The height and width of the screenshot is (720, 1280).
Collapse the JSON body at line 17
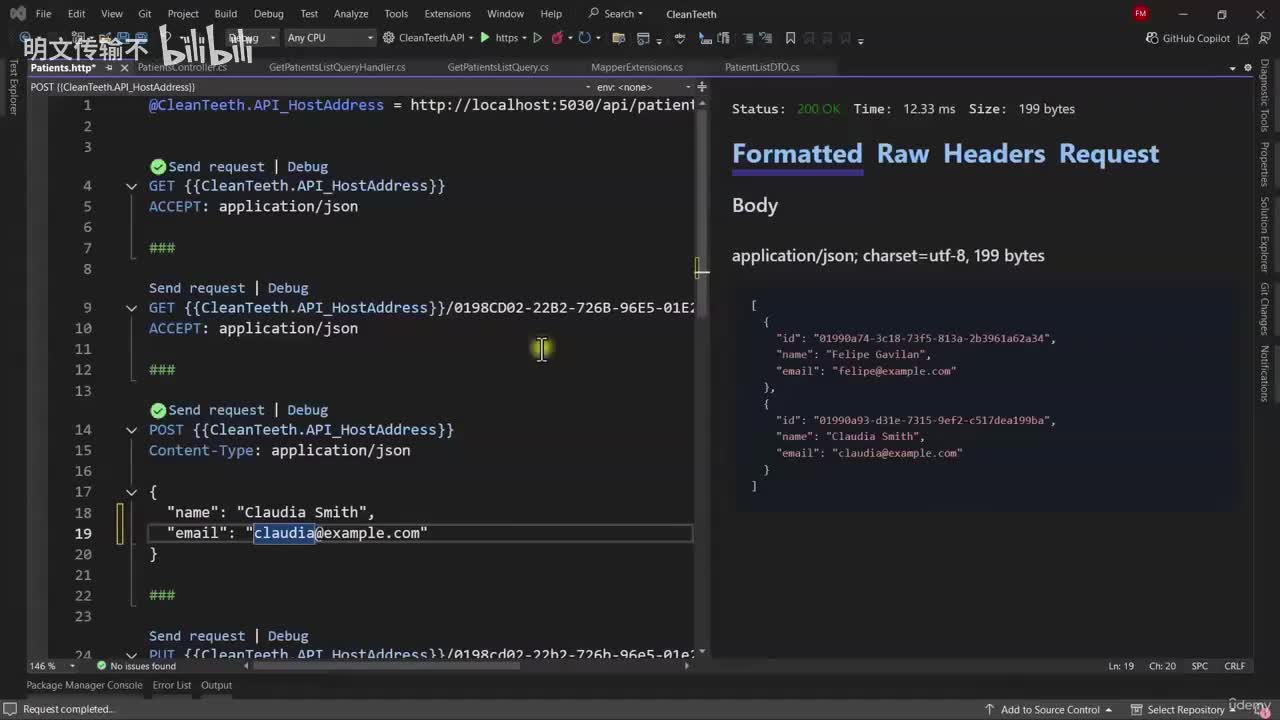click(131, 492)
